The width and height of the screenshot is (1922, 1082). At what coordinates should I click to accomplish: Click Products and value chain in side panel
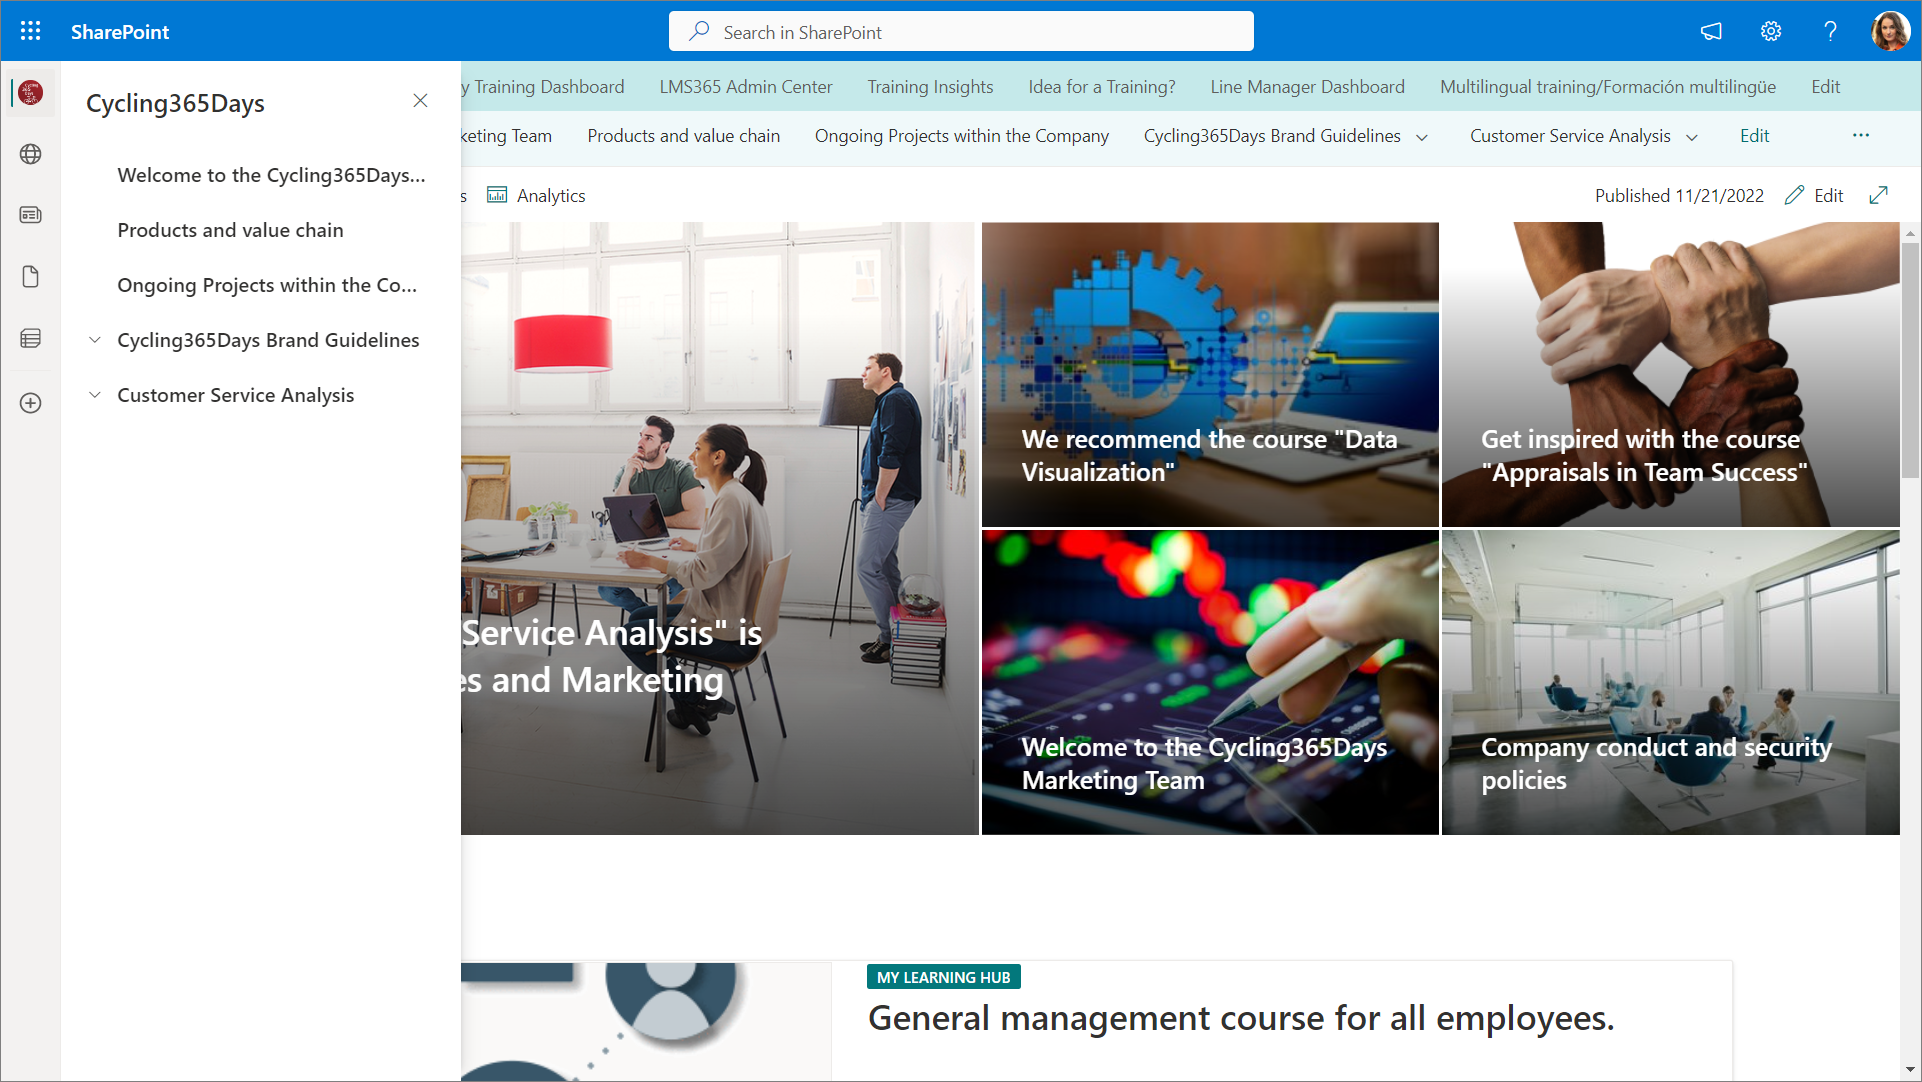(x=230, y=230)
